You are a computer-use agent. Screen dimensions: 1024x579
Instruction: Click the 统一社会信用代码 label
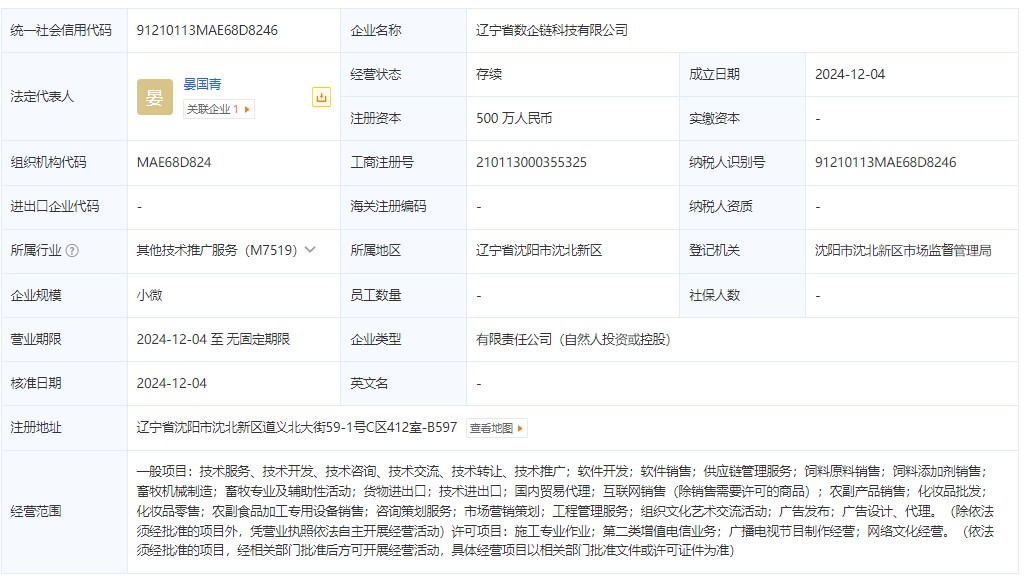(x=61, y=30)
